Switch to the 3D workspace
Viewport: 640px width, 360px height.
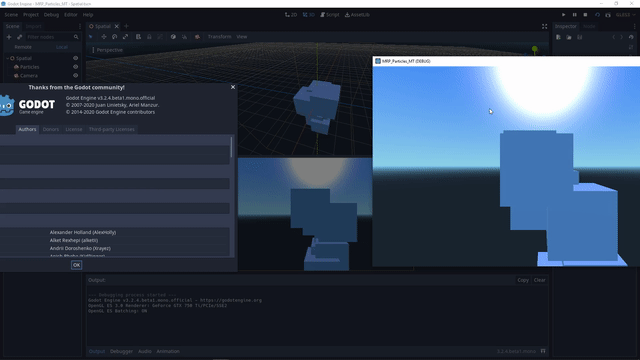(309, 15)
